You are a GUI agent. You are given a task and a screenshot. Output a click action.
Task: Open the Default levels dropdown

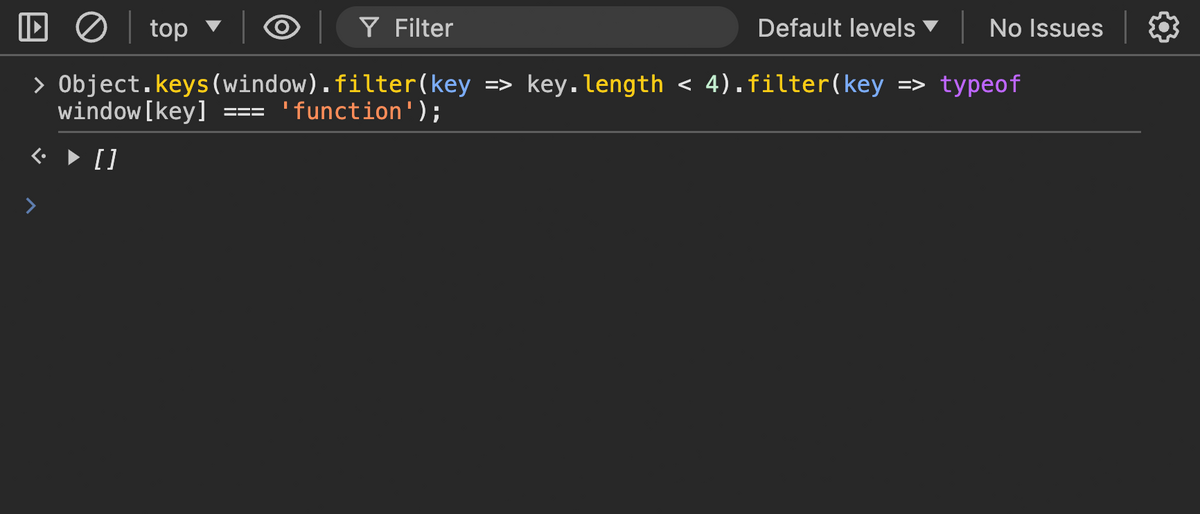pos(848,28)
